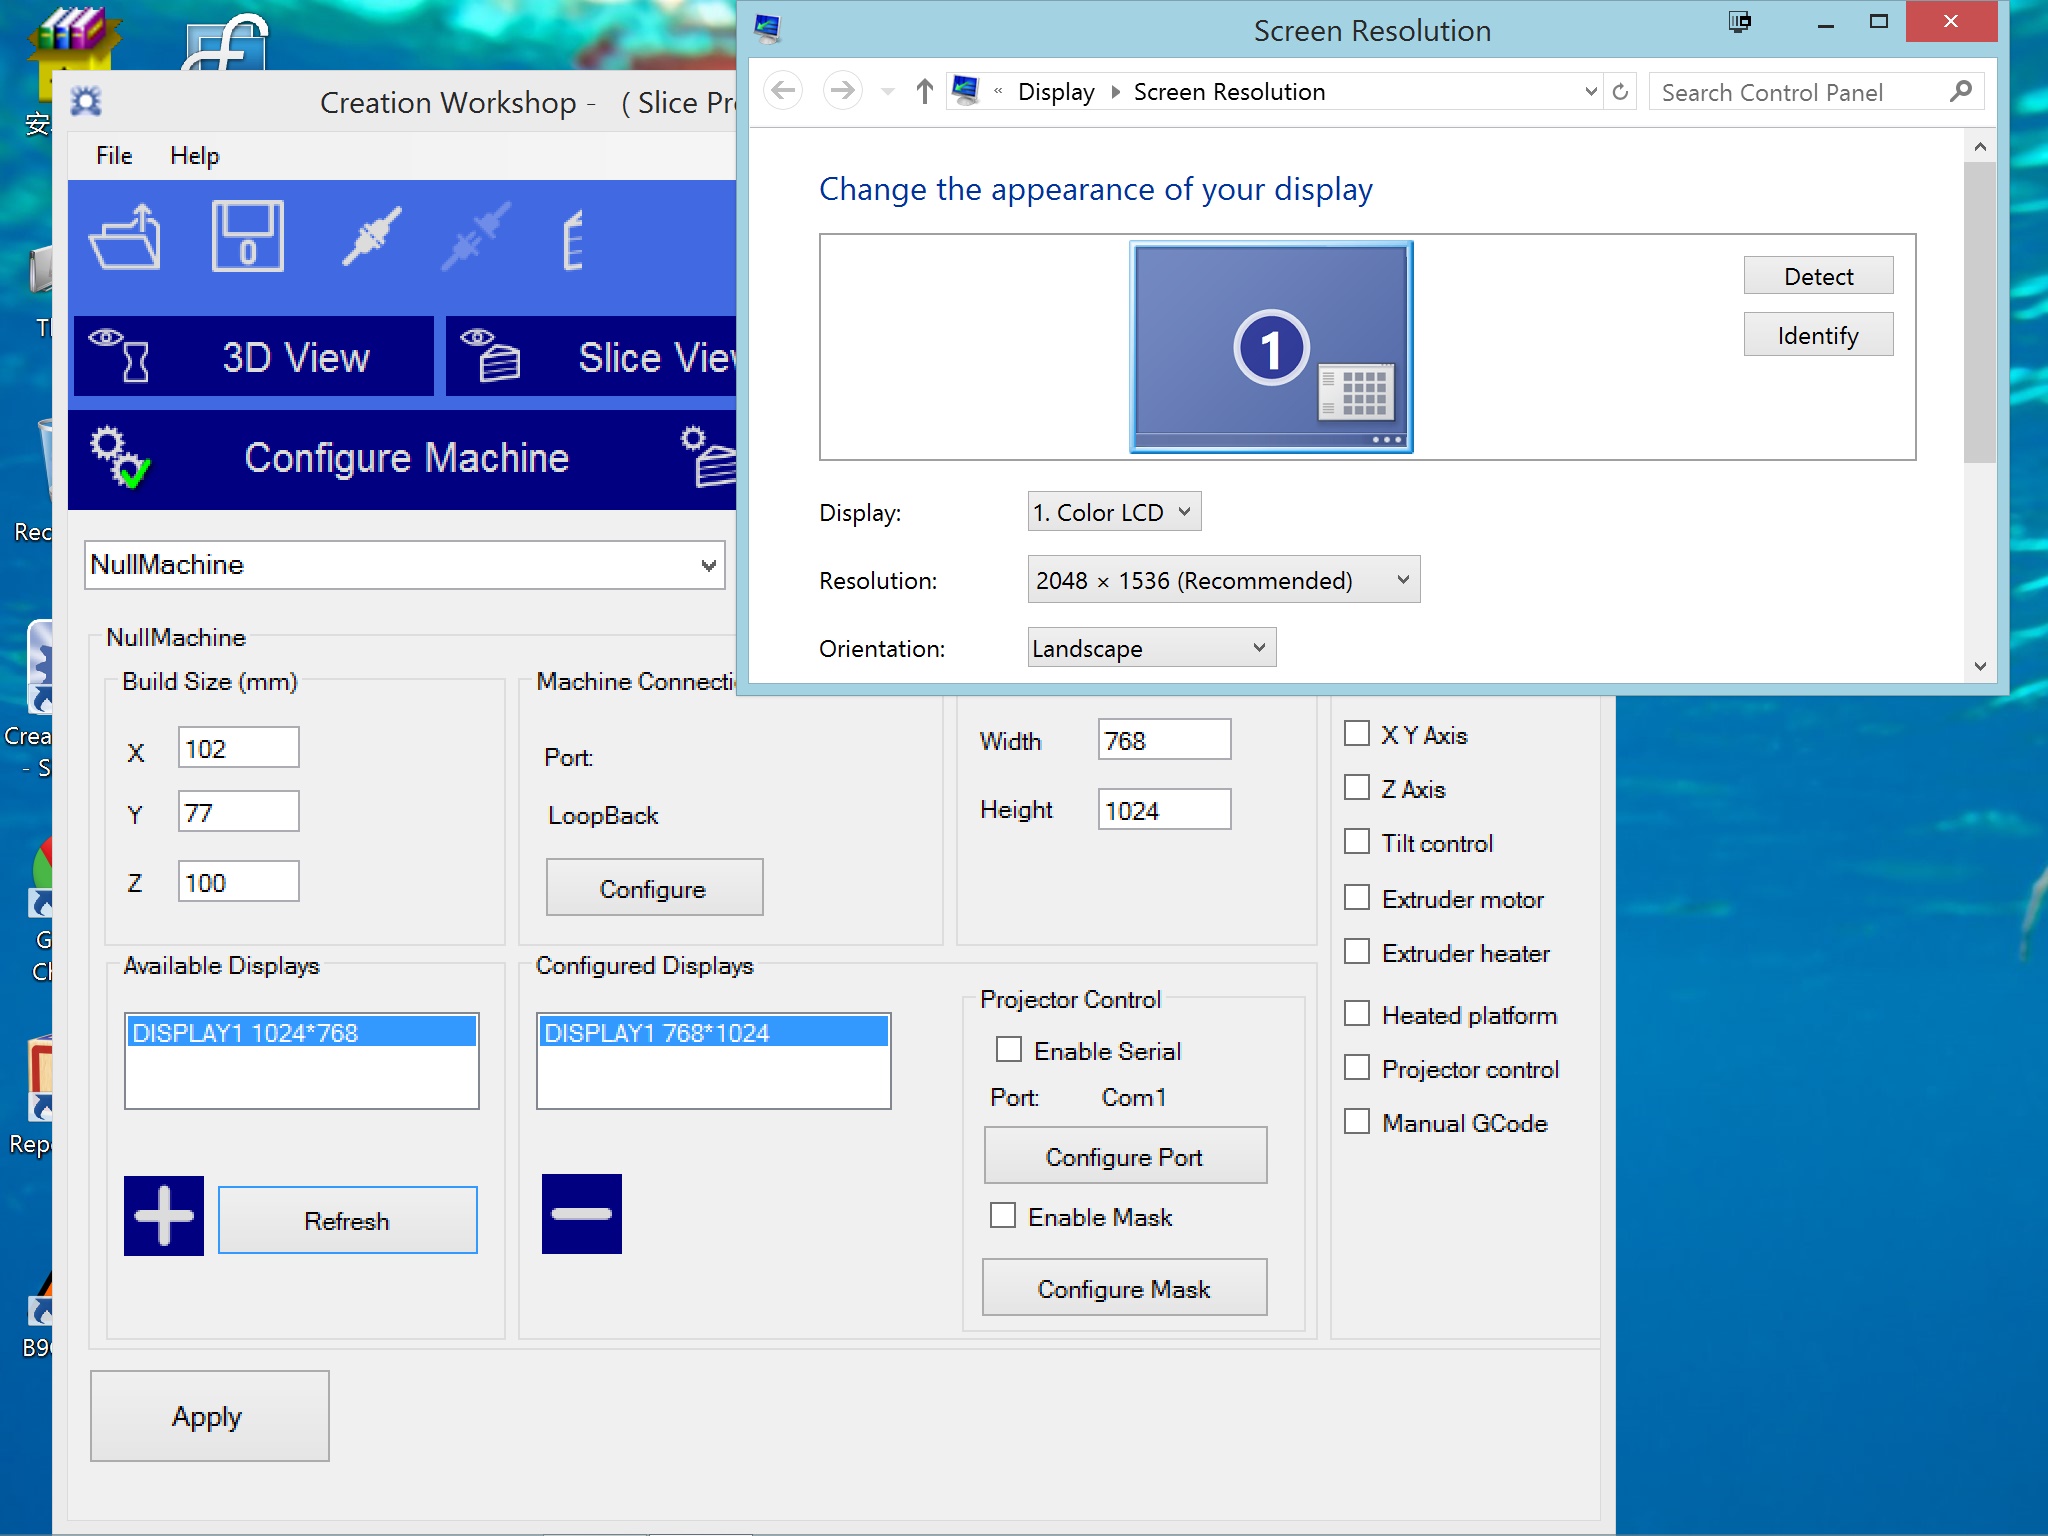Click the blue minus remove display icon
The width and height of the screenshot is (2048, 1536).
click(581, 1214)
